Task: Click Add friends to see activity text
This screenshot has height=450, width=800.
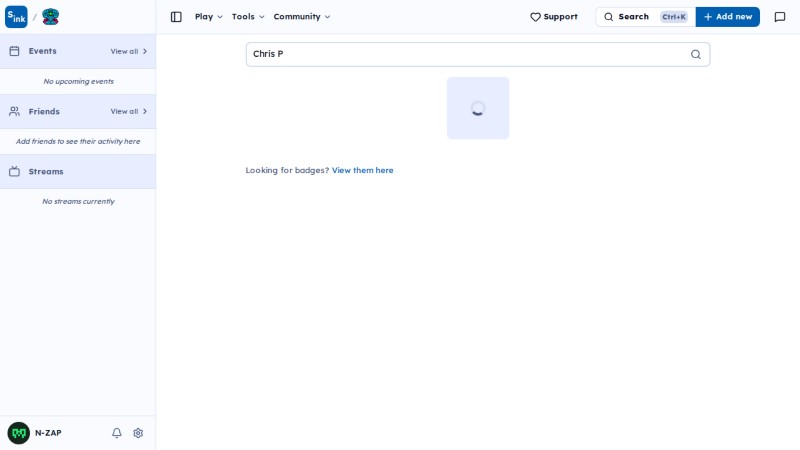Action: 78,141
